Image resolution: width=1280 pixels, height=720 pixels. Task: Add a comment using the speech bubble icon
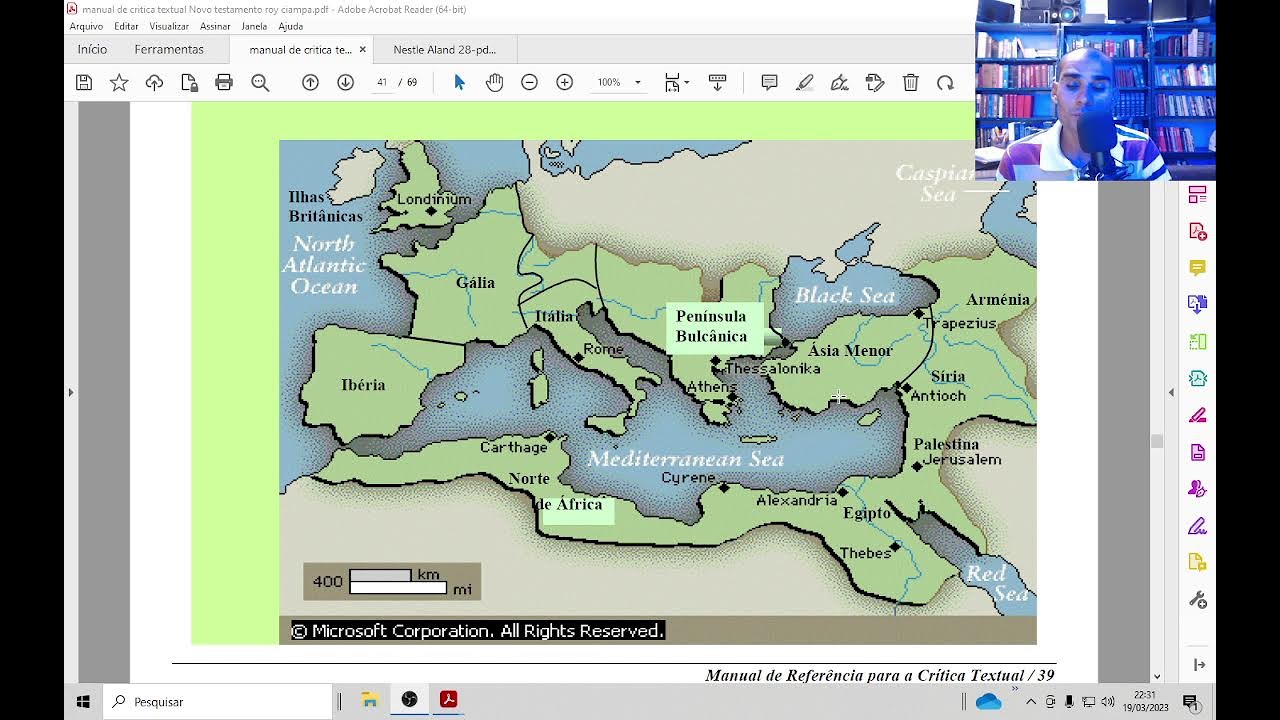point(769,82)
